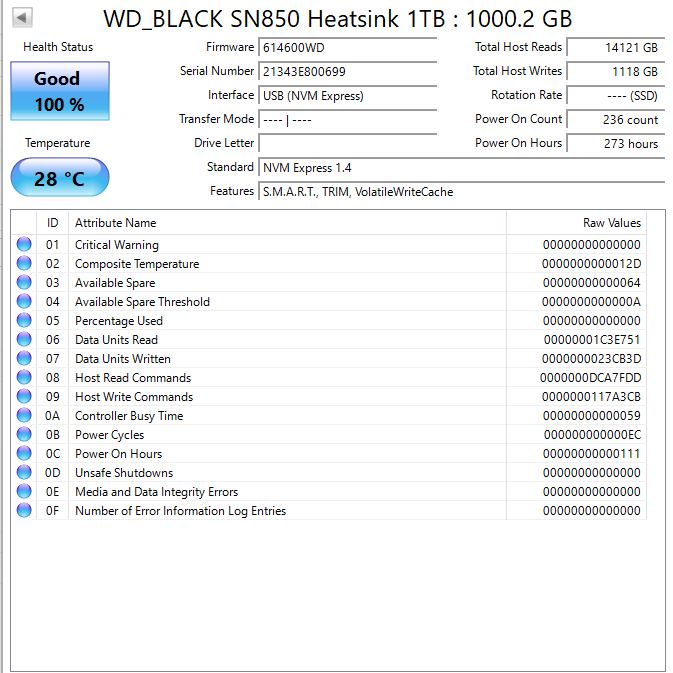Click raw value 00000001C3E751
673x673 pixels.
pos(592,340)
